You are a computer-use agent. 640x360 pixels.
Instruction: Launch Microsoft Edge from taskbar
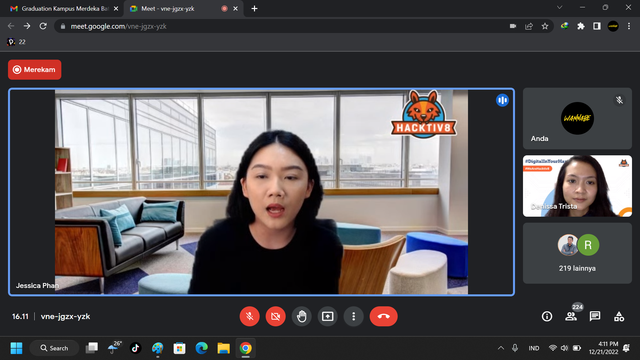point(201,348)
